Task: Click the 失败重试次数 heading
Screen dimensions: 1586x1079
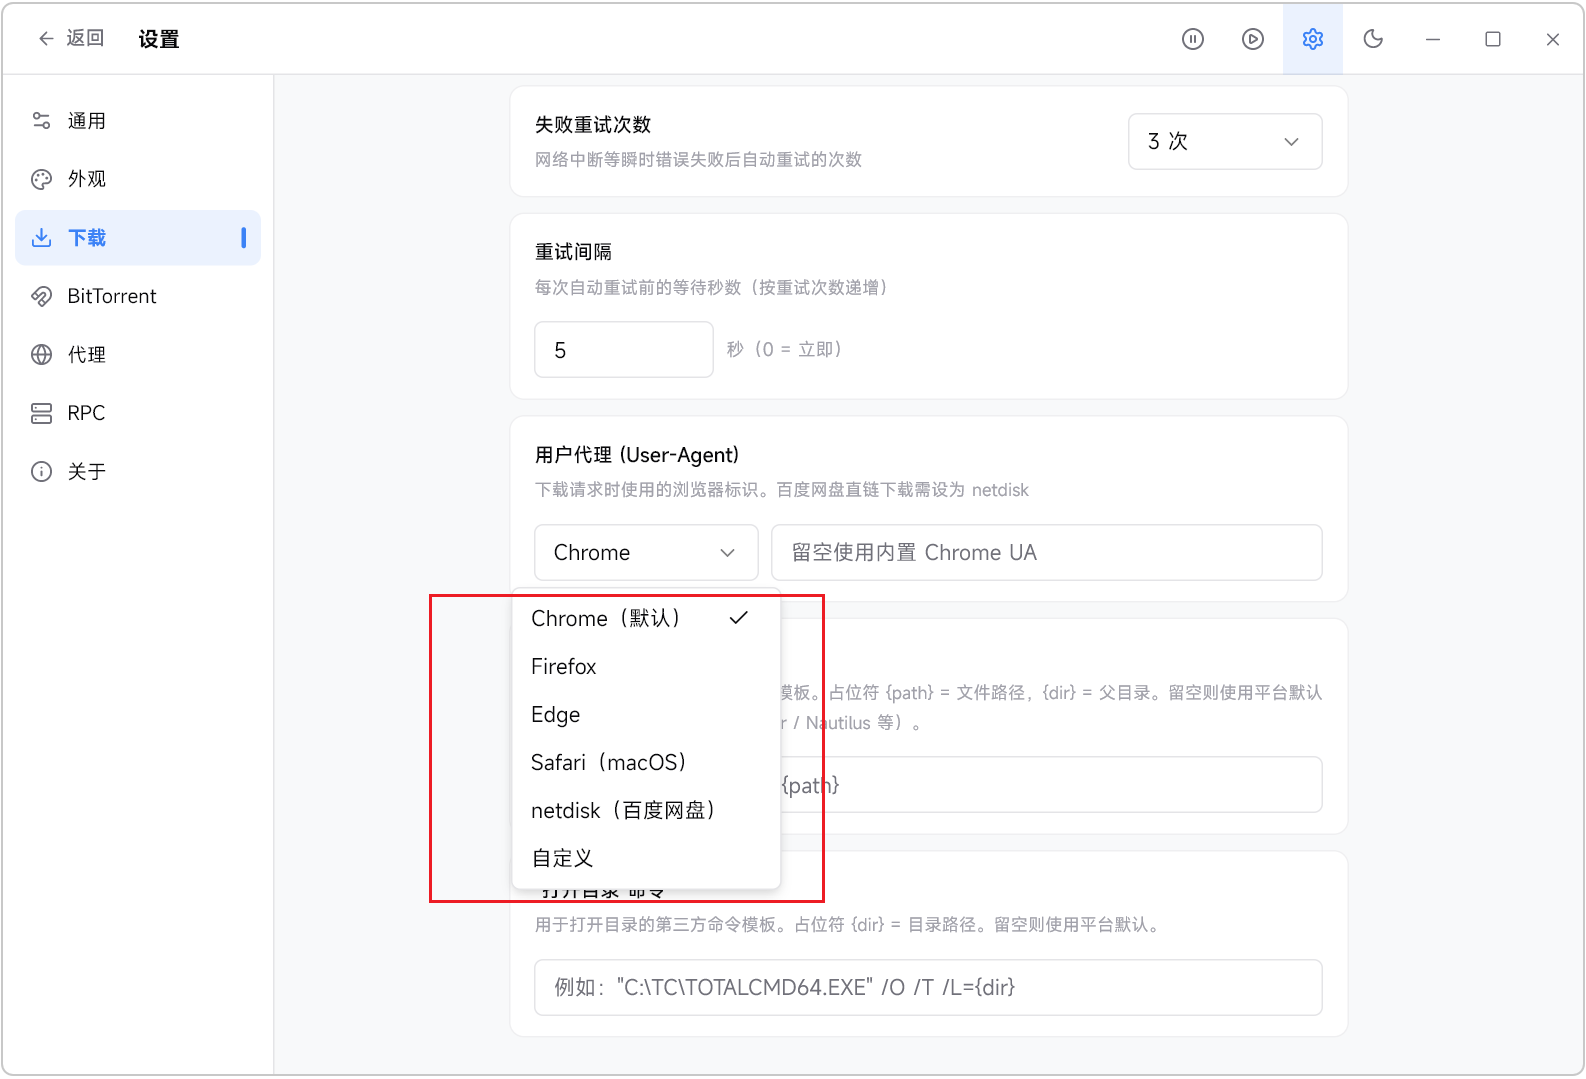Action: point(593,125)
